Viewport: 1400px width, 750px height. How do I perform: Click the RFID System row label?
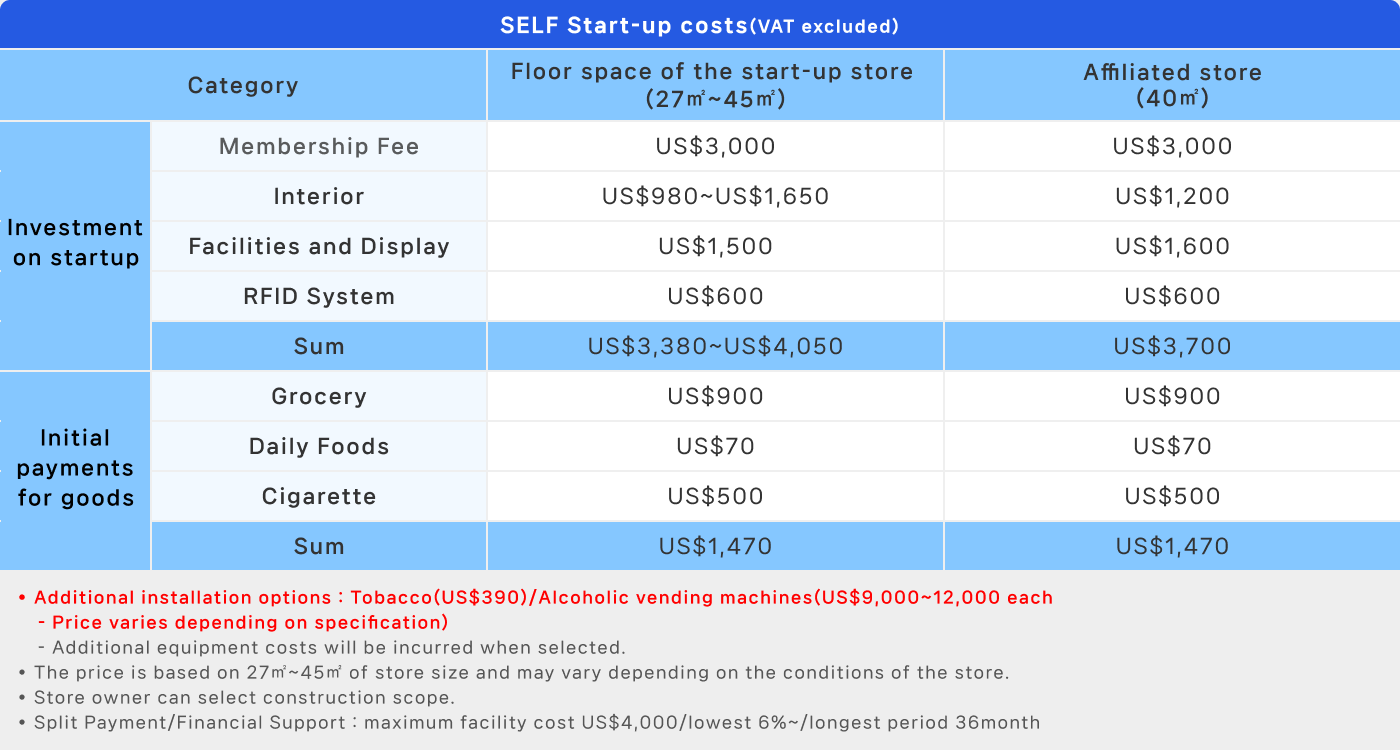(x=319, y=296)
